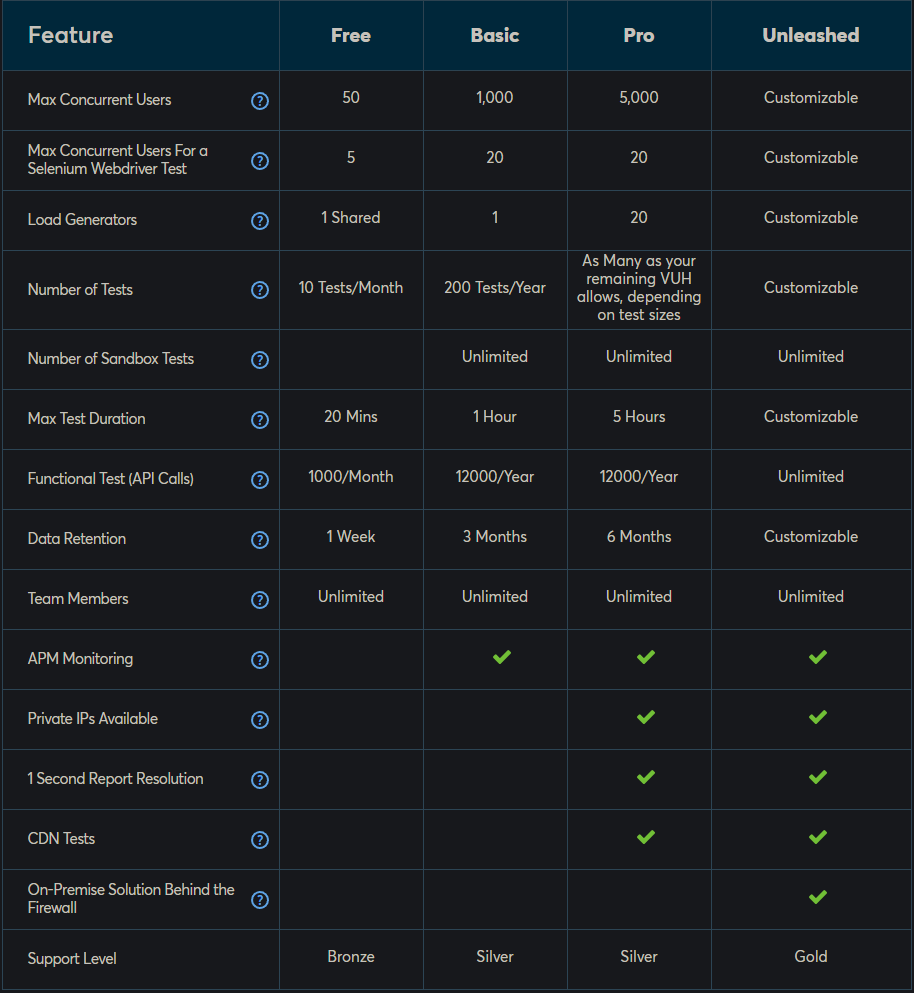Click Selenium Webdriver Test help icon
This screenshot has width=914, height=993.
260,161
